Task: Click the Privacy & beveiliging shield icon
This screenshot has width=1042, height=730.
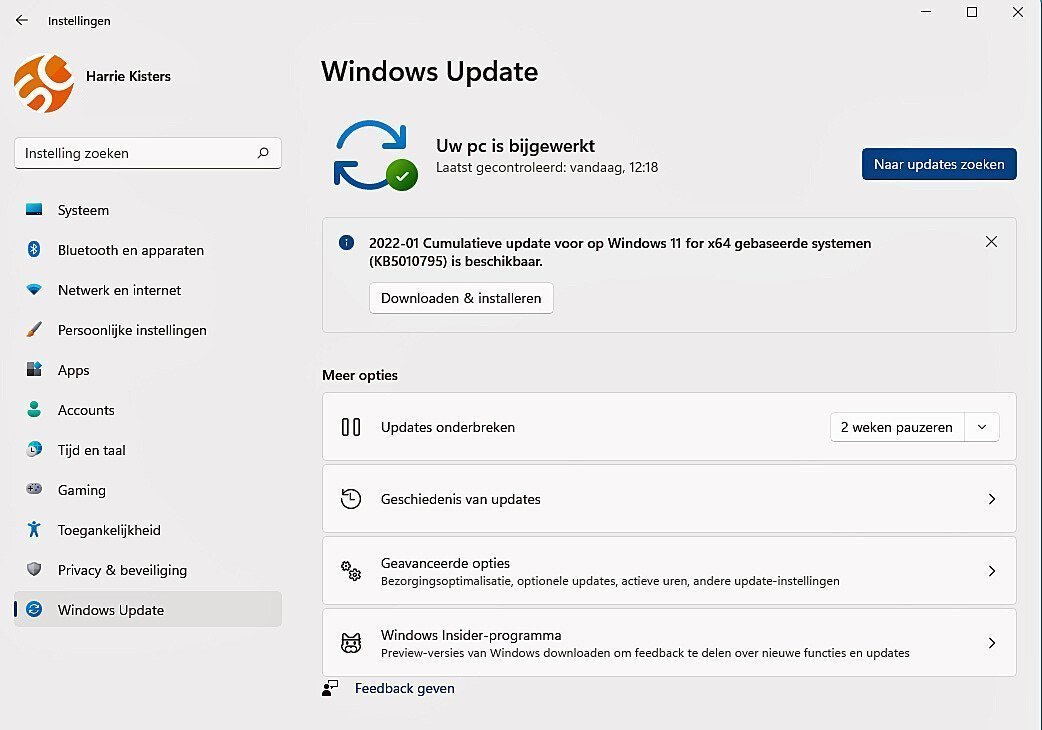Action: click(x=34, y=569)
